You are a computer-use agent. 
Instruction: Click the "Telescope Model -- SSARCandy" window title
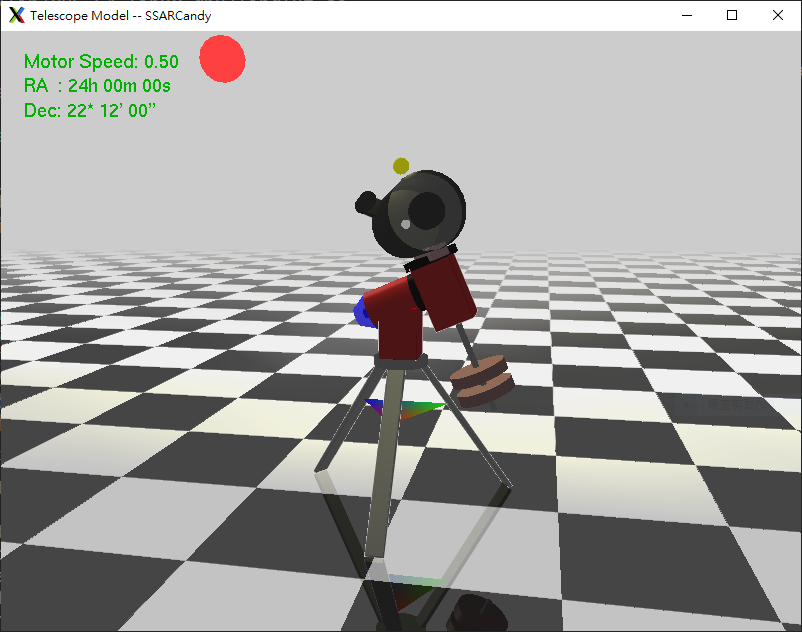pyautogui.click(x=121, y=16)
